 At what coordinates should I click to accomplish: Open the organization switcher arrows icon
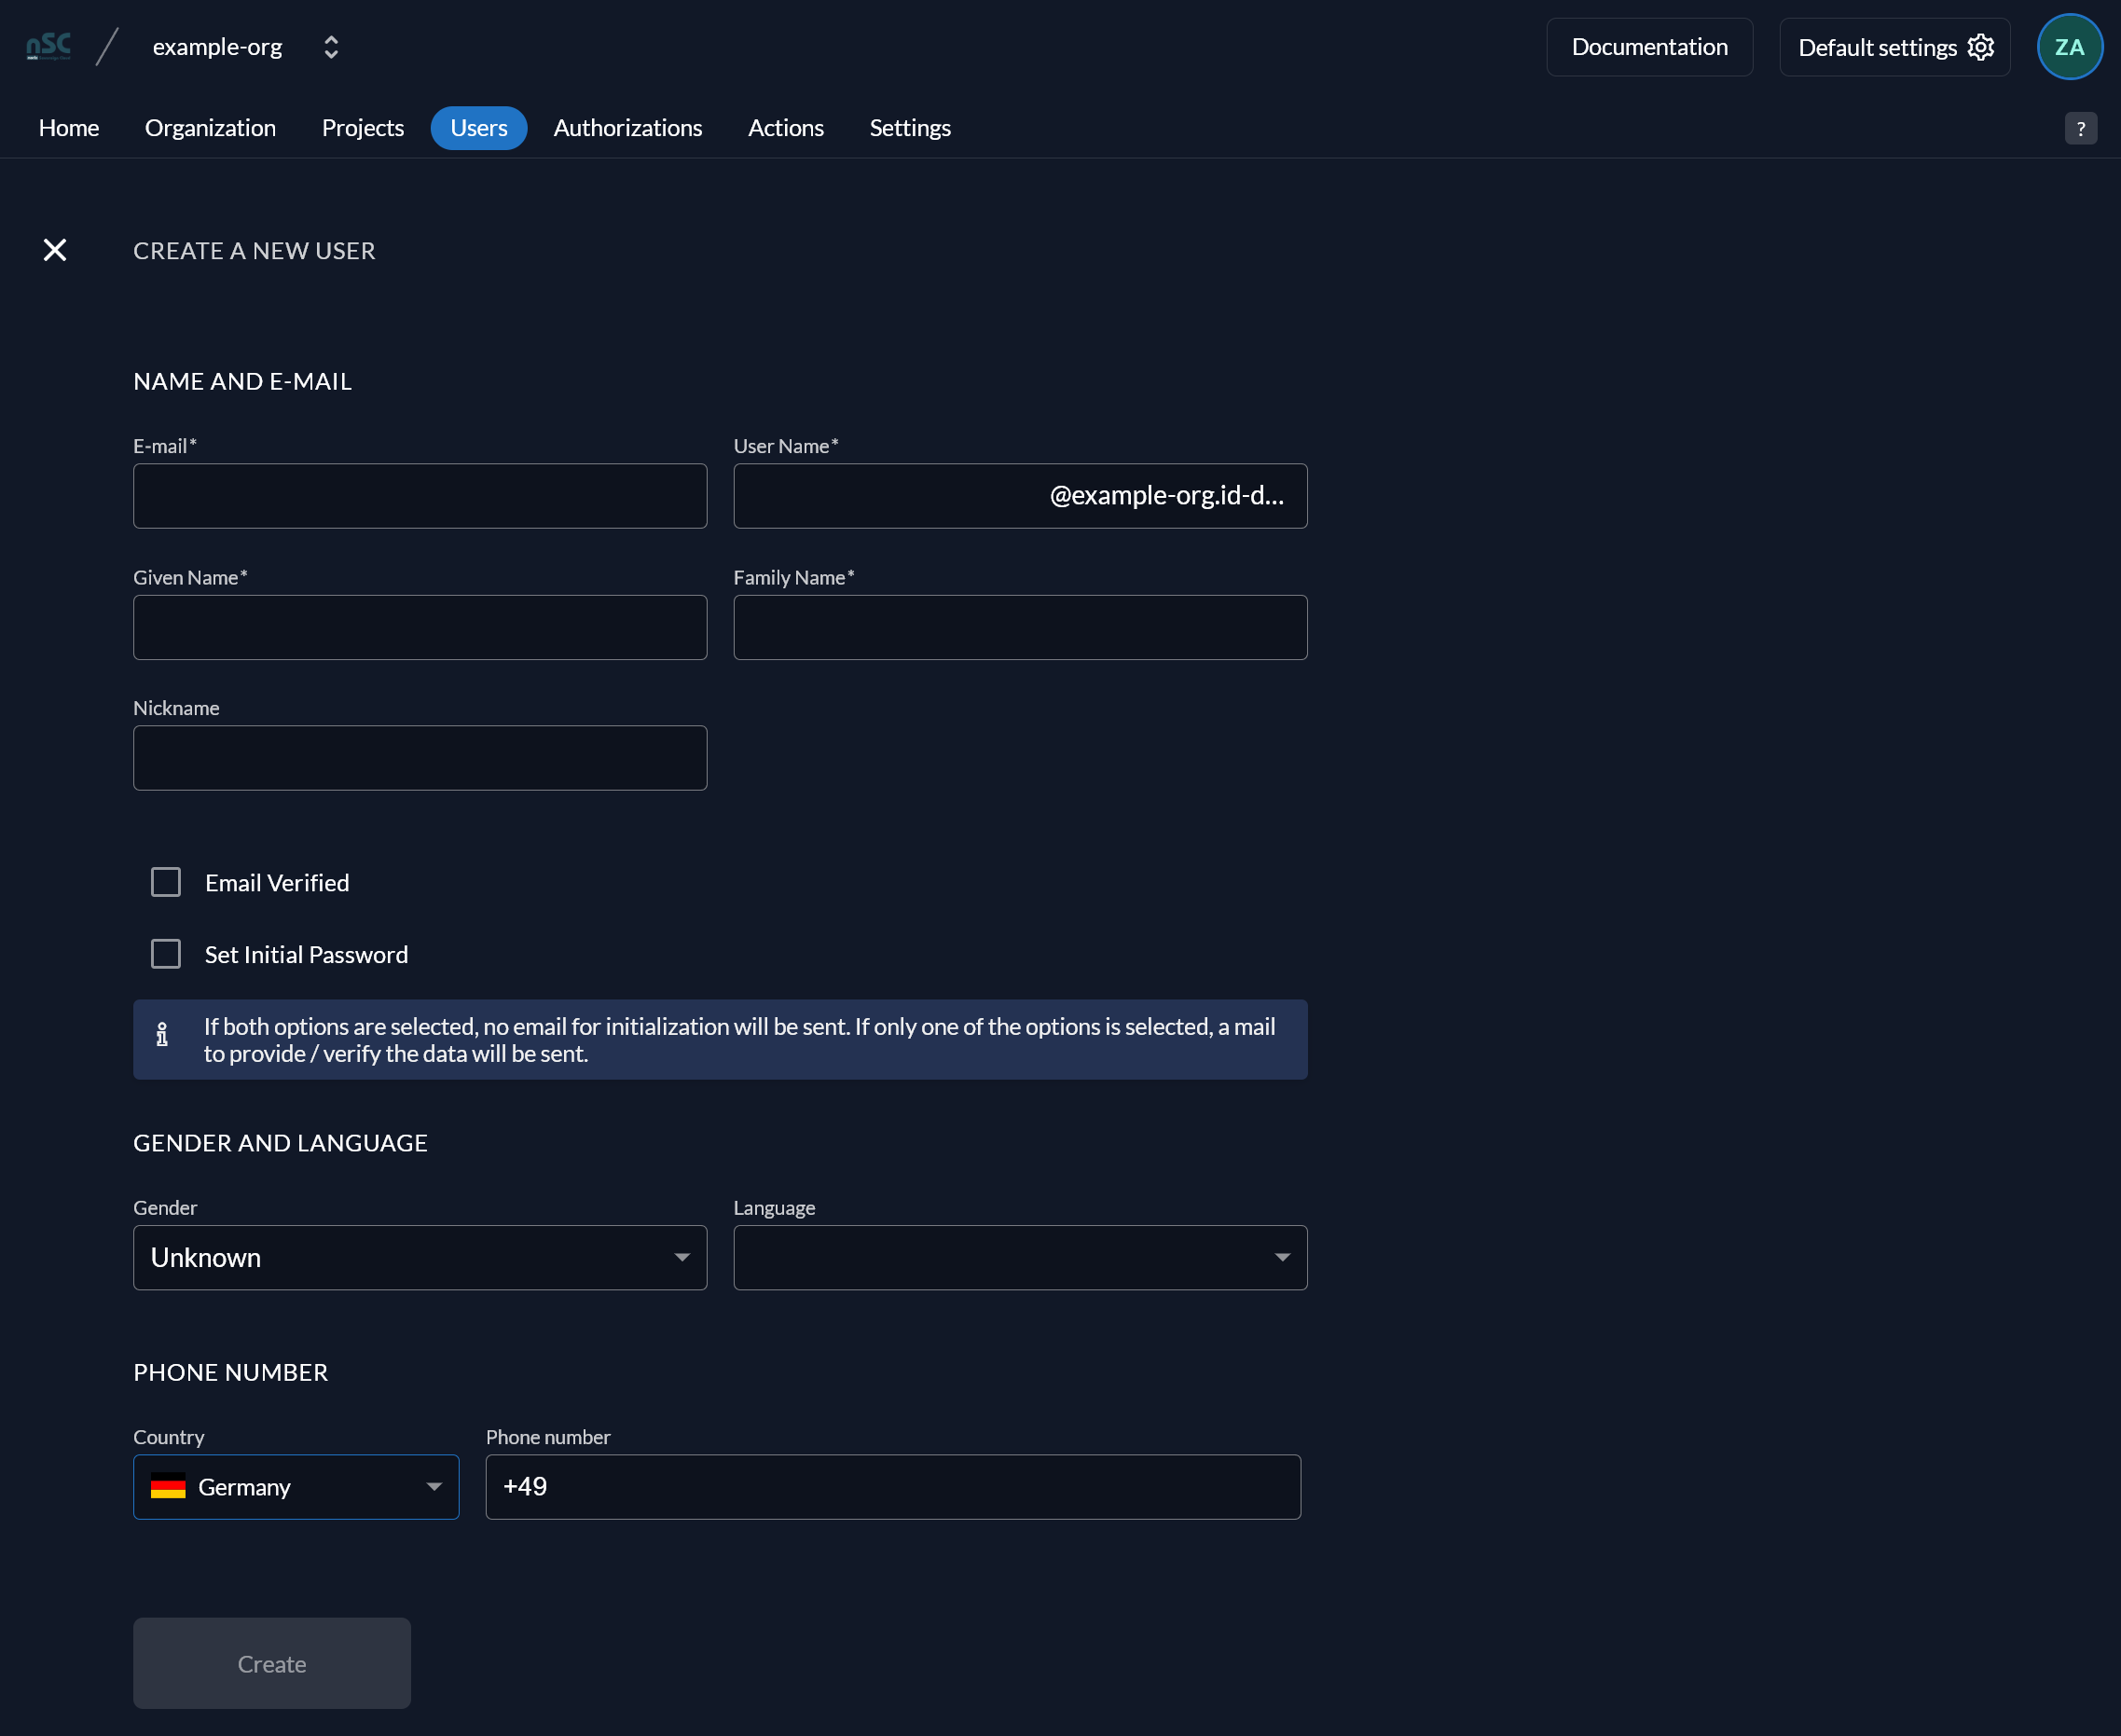331,47
